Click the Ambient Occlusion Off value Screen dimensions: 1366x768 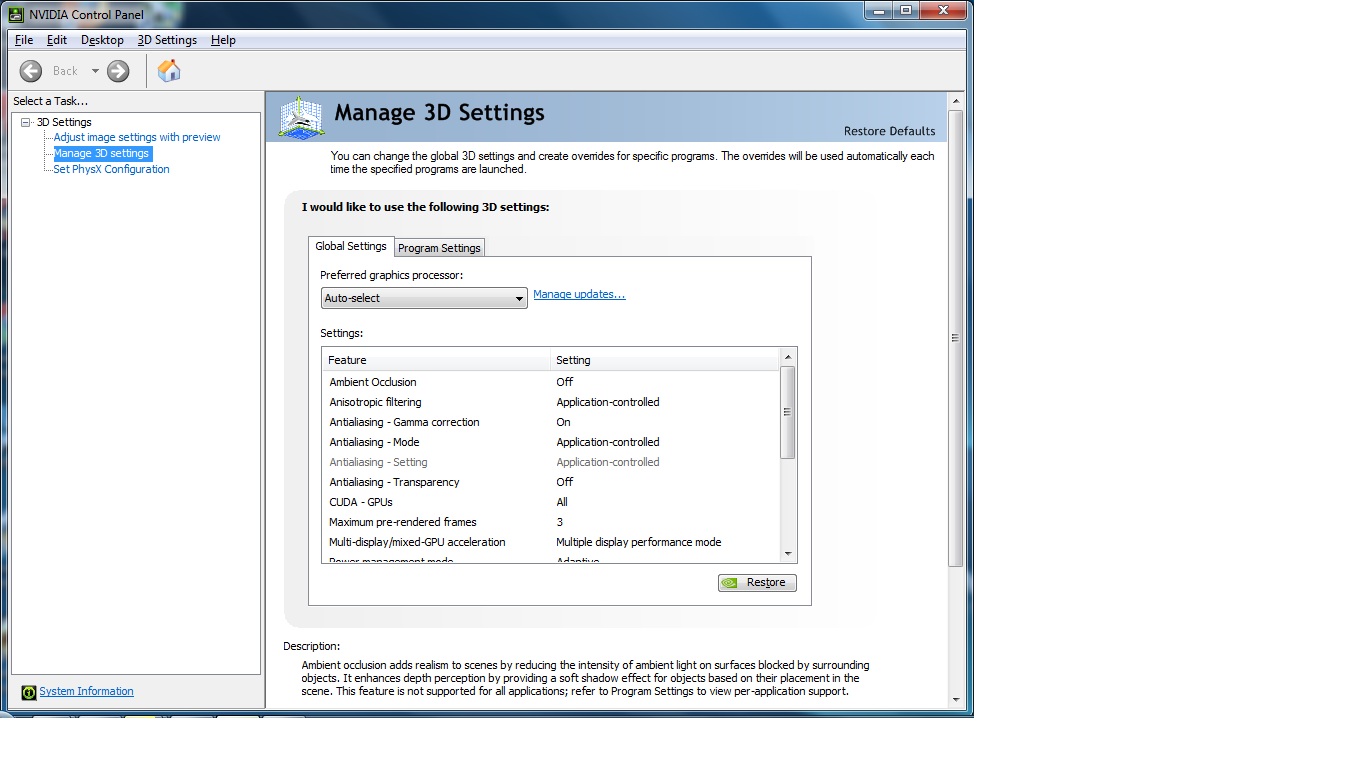coord(564,382)
